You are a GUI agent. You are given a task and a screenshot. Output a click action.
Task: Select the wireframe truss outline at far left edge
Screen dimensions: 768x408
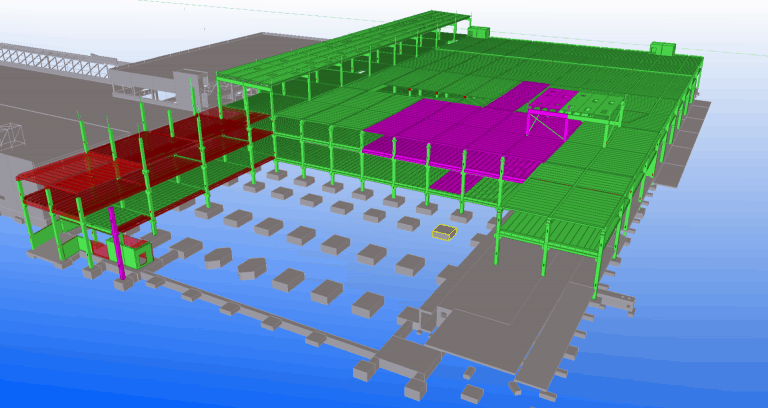point(10,135)
